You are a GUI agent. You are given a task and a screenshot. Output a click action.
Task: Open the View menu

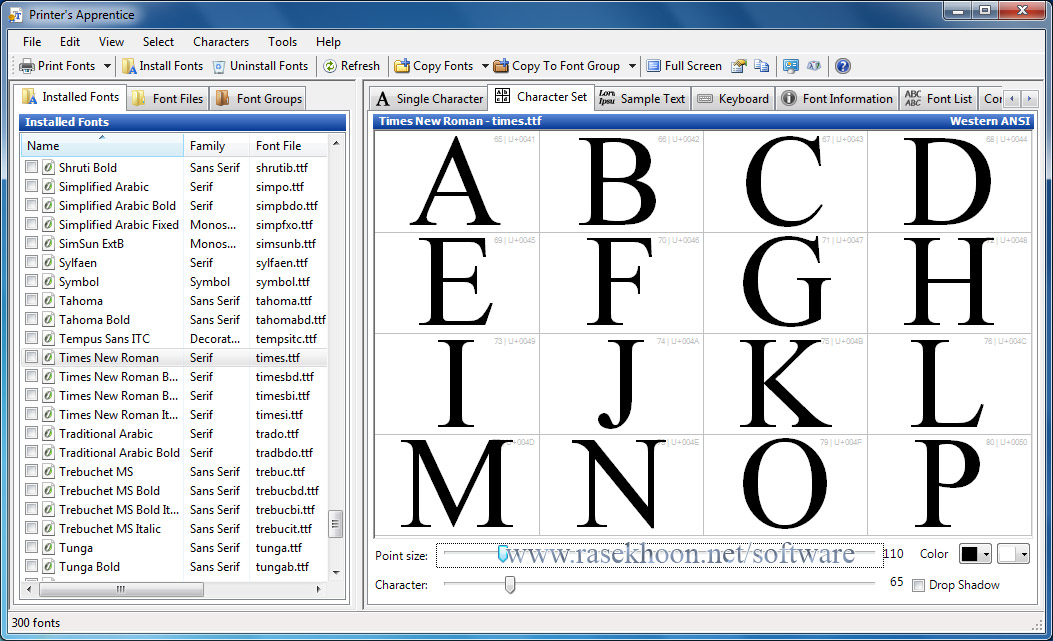[111, 42]
